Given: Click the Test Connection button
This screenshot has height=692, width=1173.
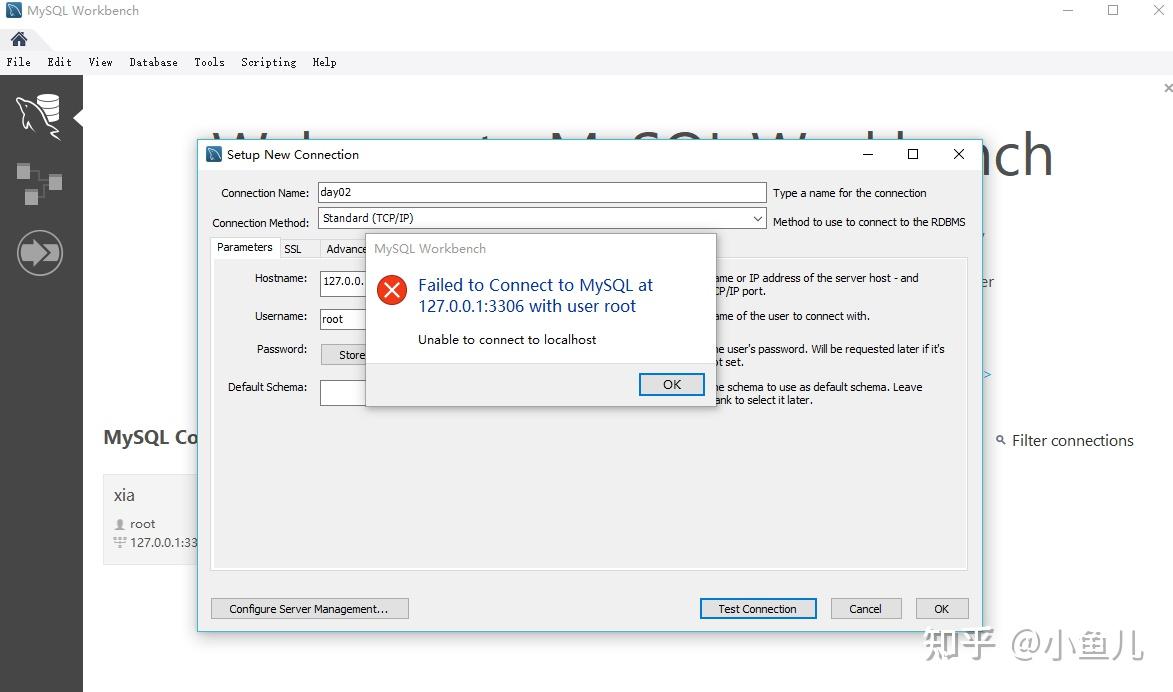Looking at the screenshot, I should (757, 608).
